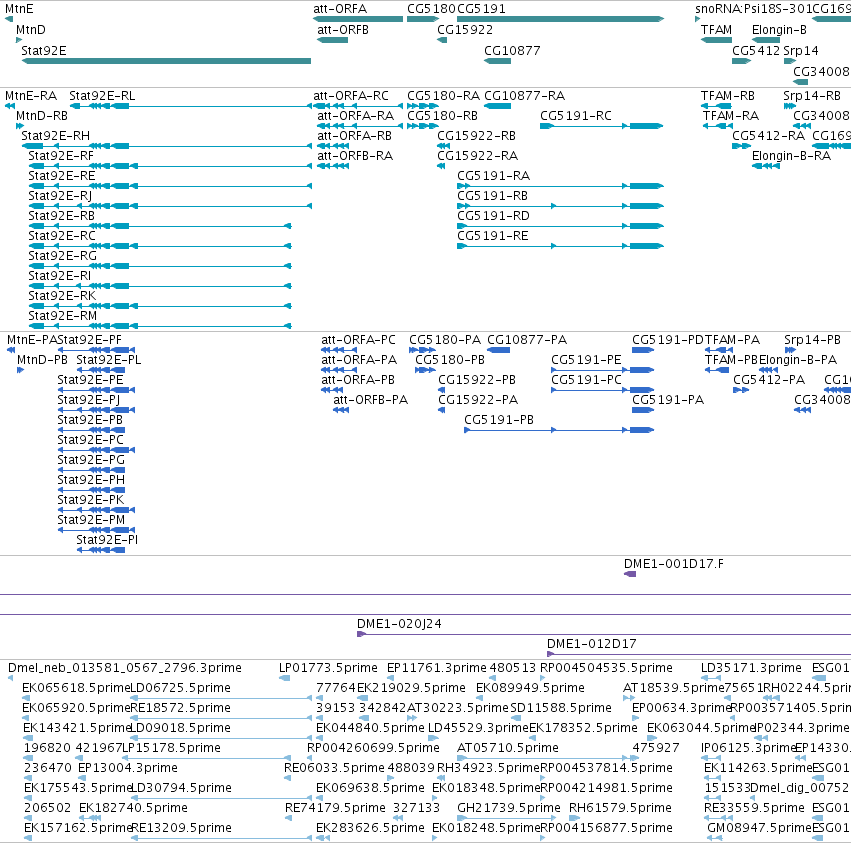Image resolution: width=851 pixels, height=843 pixels.
Task: Click the Stat92E-PF protein label
Action: click(90, 340)
